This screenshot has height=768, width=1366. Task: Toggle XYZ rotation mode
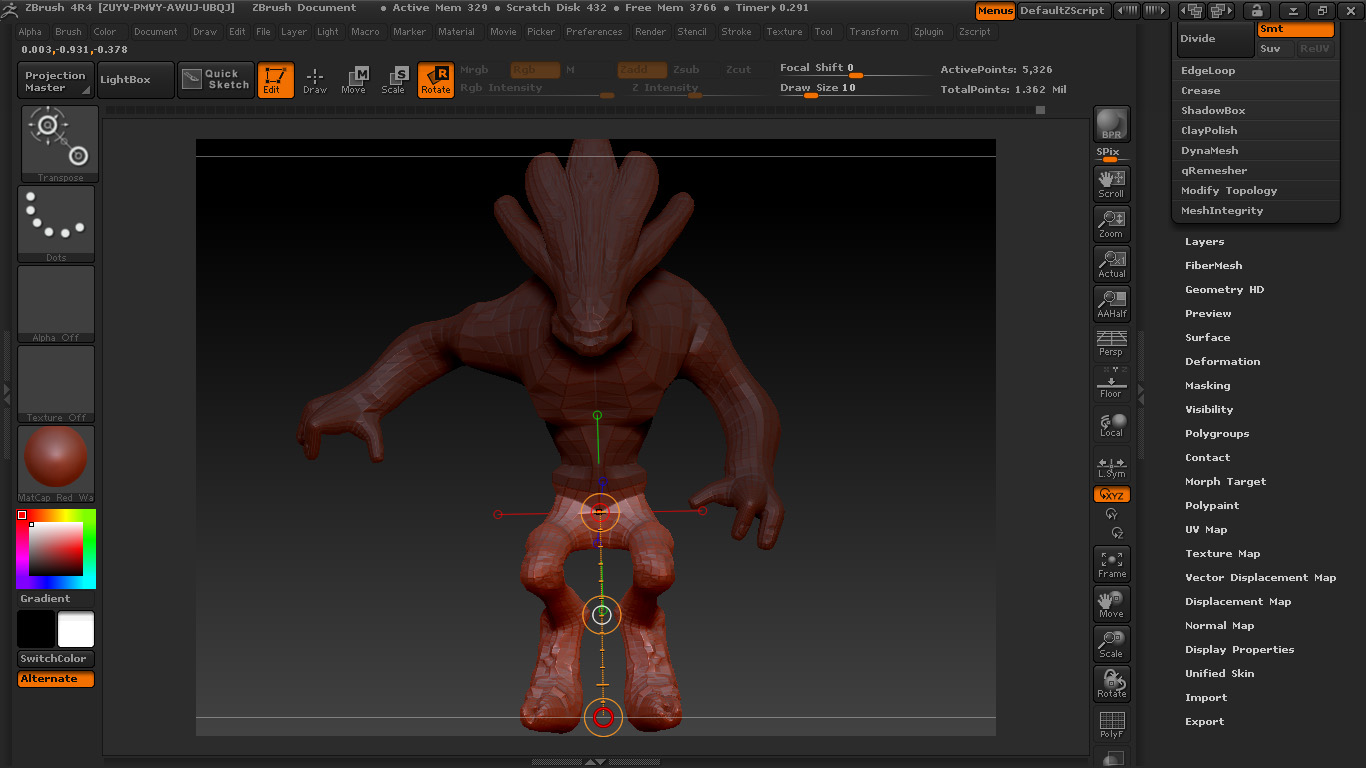point(1111,495)
